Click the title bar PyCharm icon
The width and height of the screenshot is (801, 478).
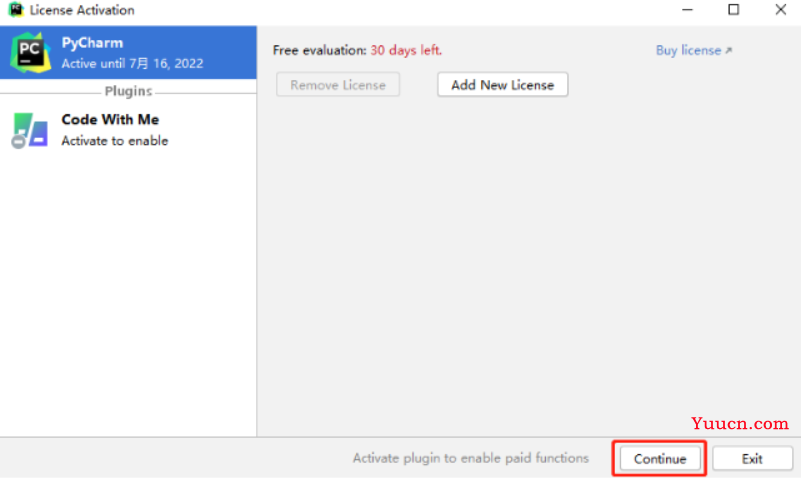[16, 10]
